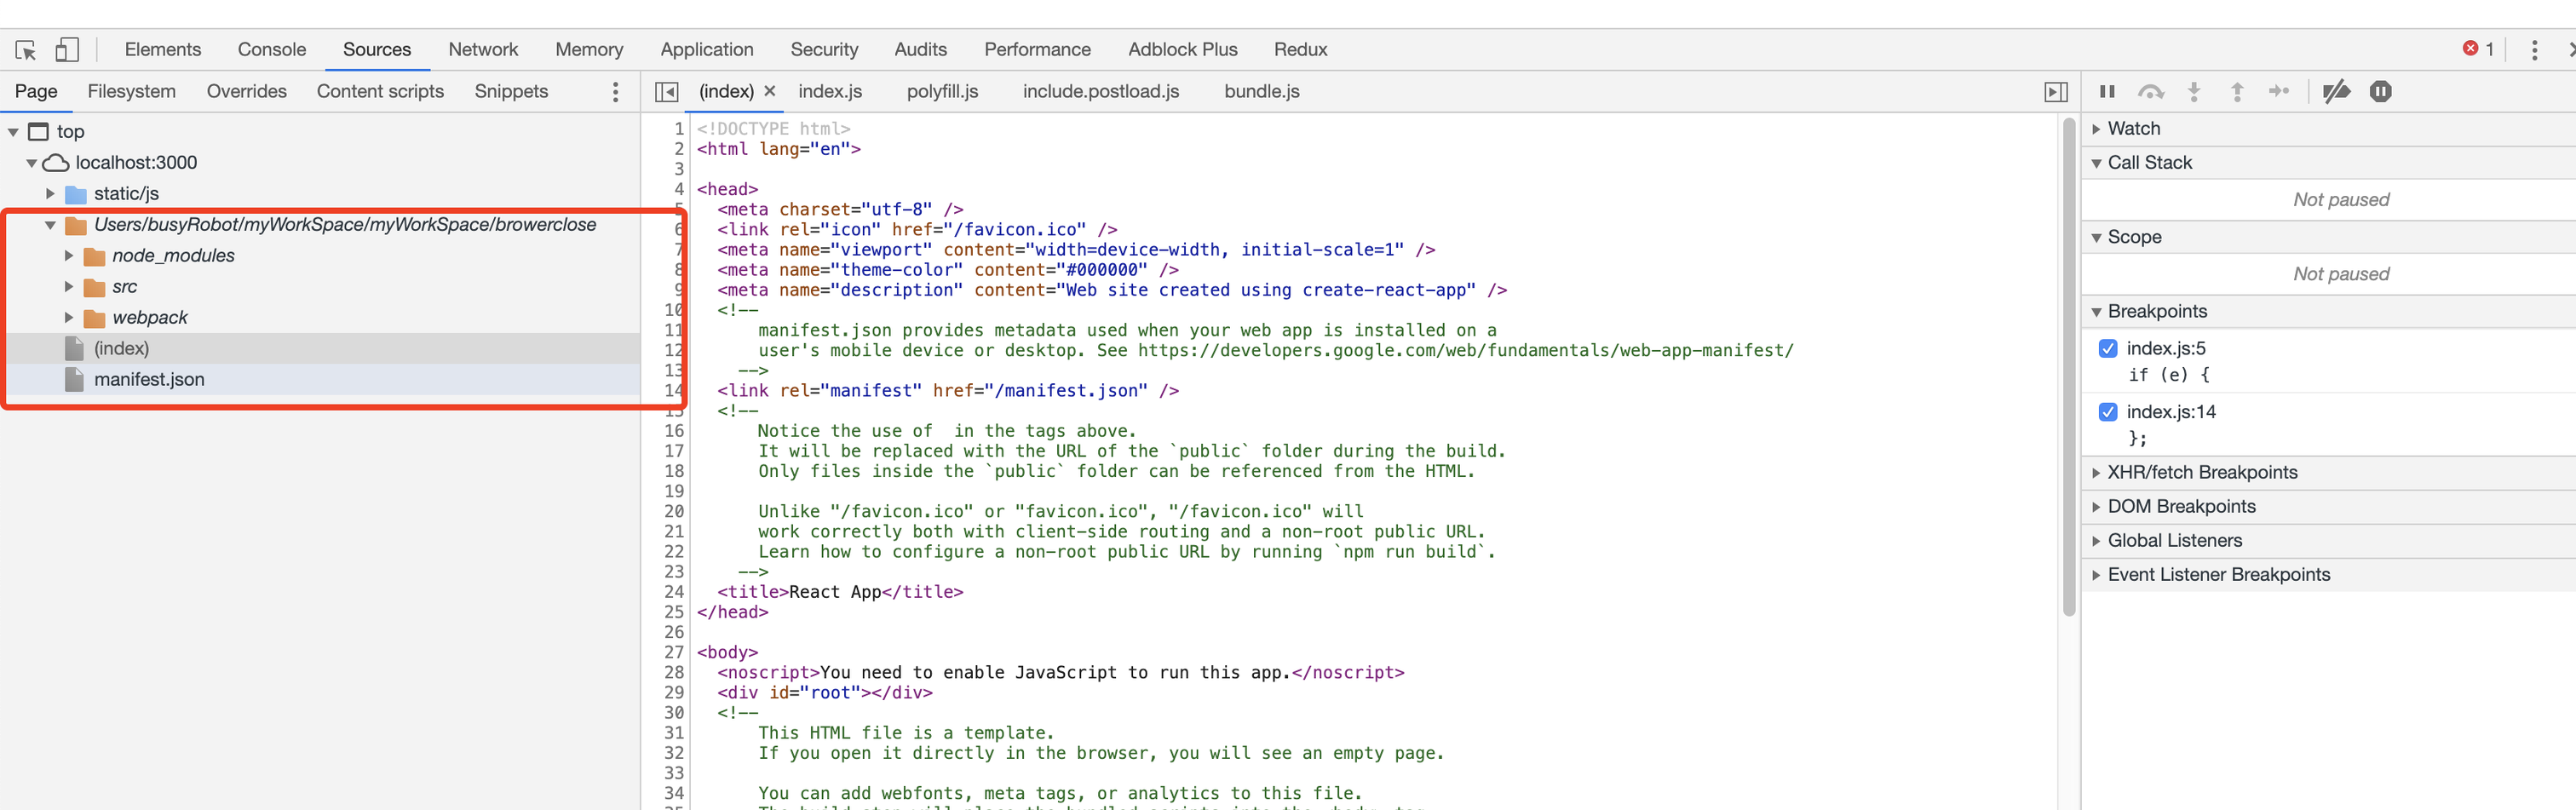Open the Performance panel
The image size is (2576, 810).
(1037, 49)
